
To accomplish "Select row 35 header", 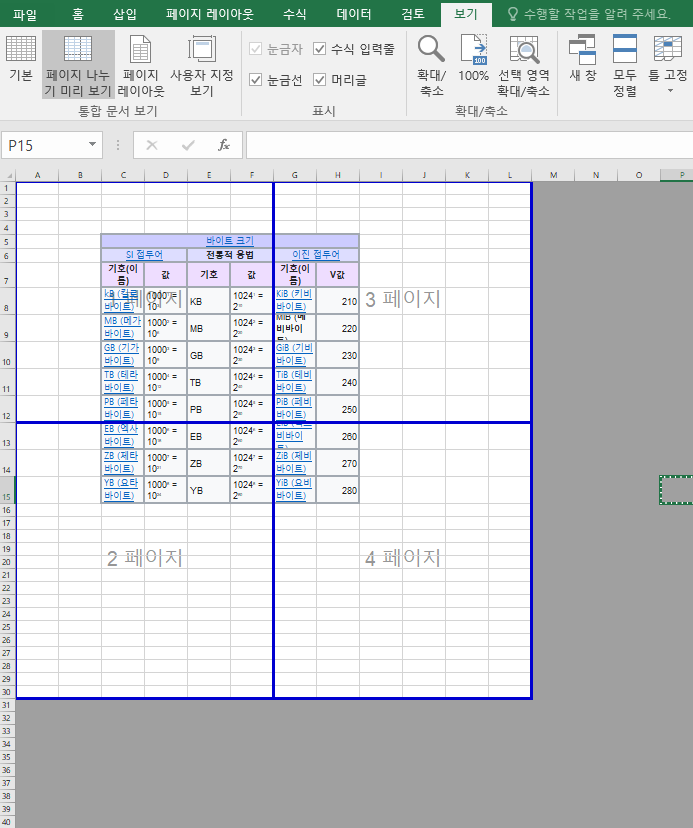I will 7,757.
